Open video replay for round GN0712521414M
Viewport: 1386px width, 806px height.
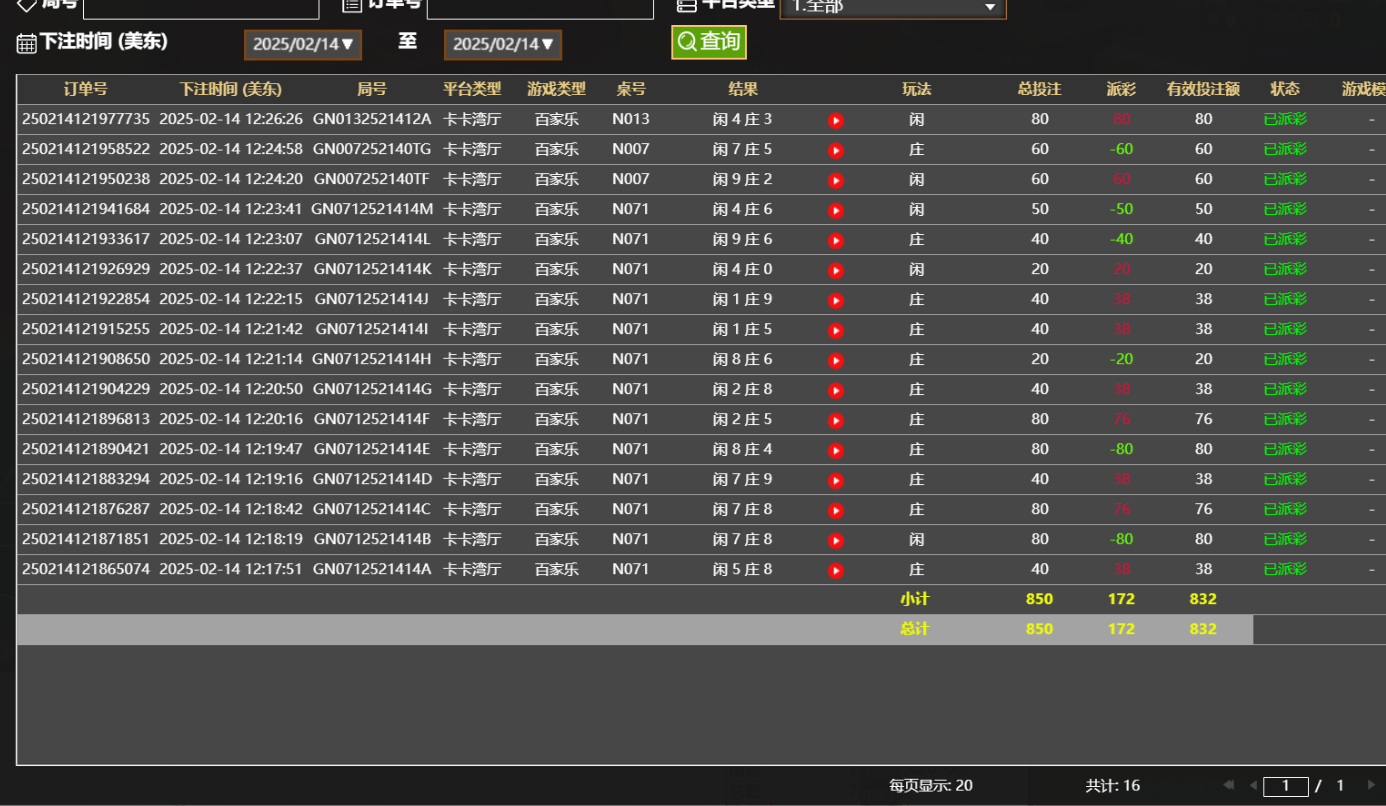836,210
